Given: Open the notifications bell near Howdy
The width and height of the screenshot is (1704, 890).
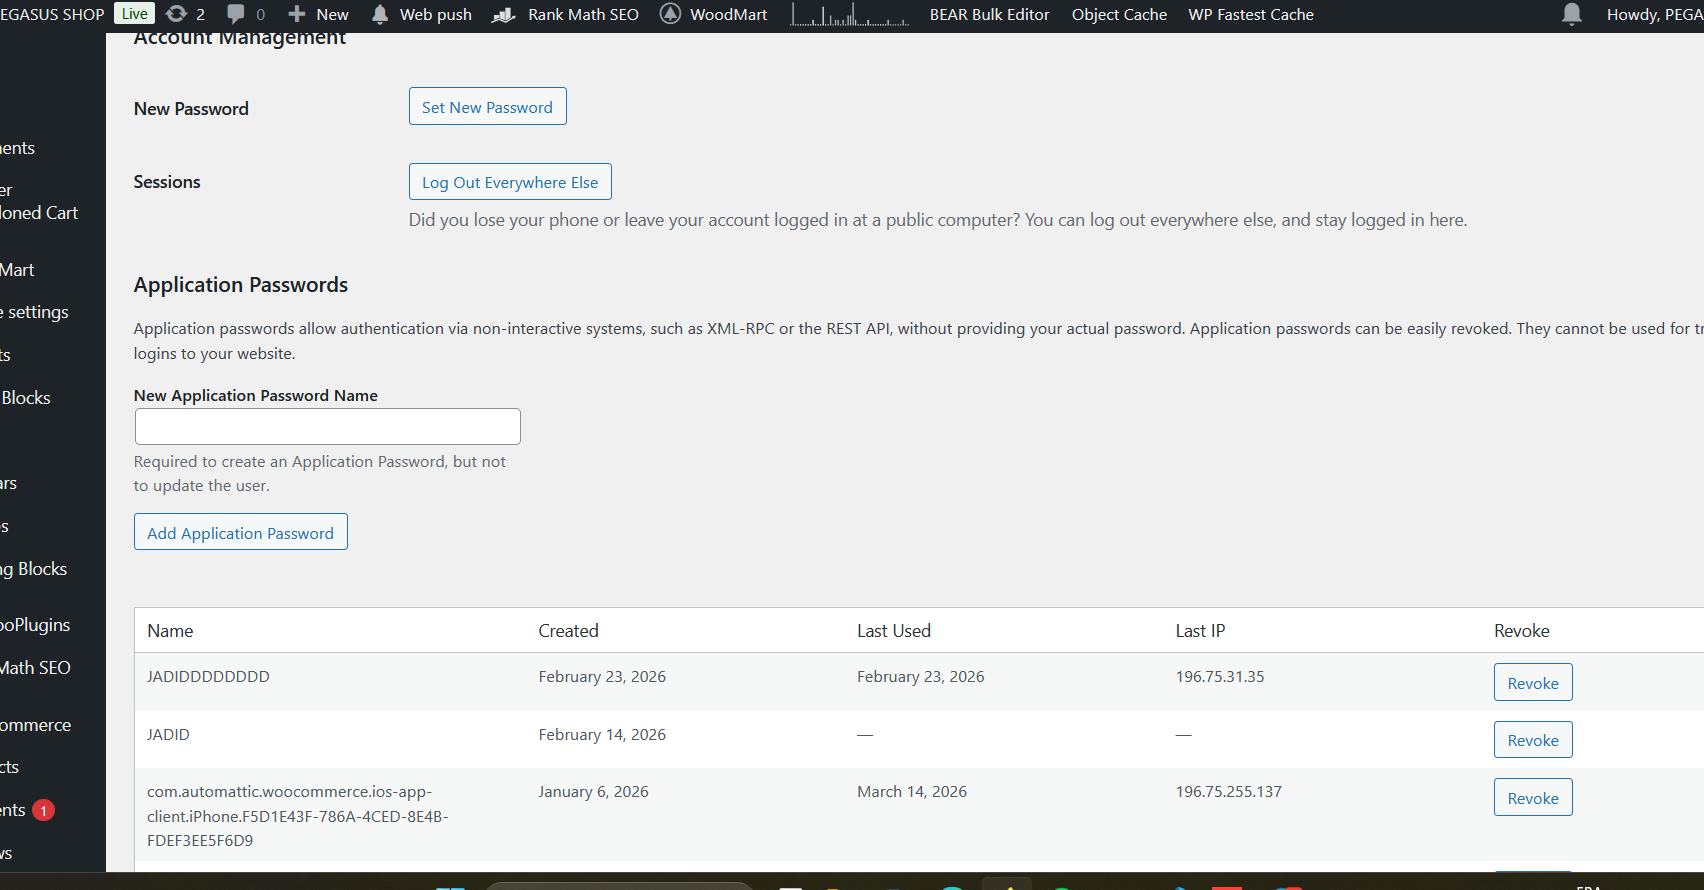Looking at the screenshot, I should click(1572, 14).
